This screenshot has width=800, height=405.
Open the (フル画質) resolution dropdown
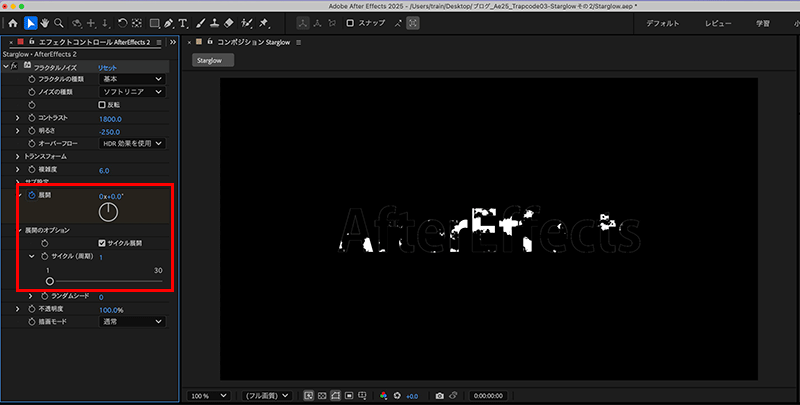[266, 396]
